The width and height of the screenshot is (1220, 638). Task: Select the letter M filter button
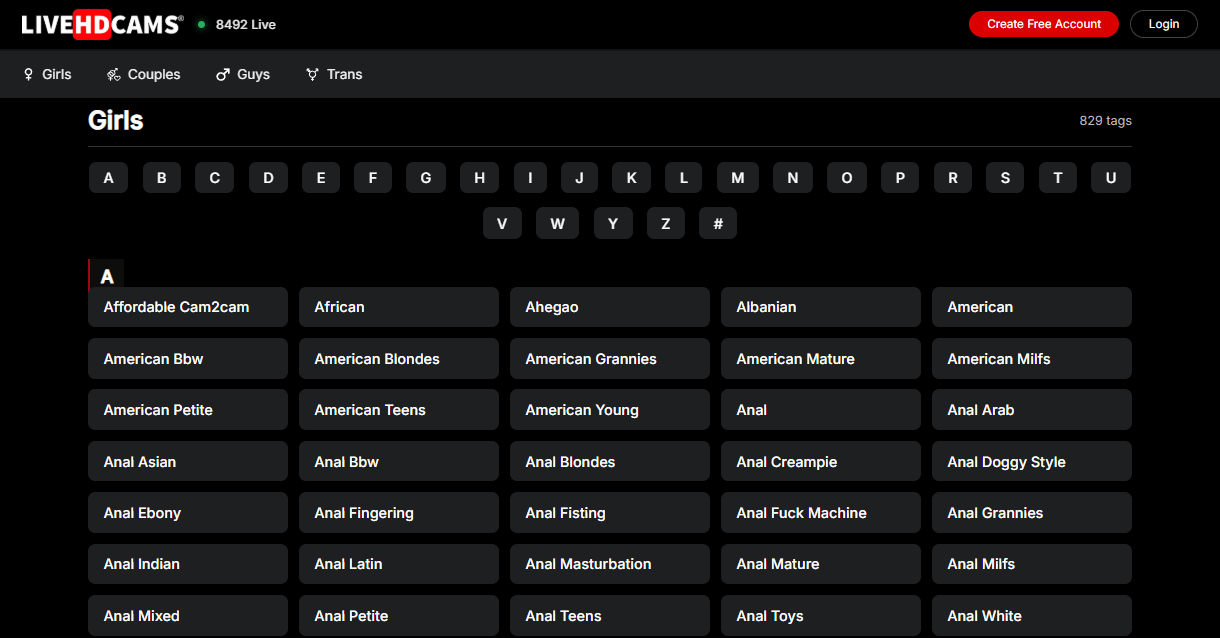pyautogui.click(x=737, y=178)
